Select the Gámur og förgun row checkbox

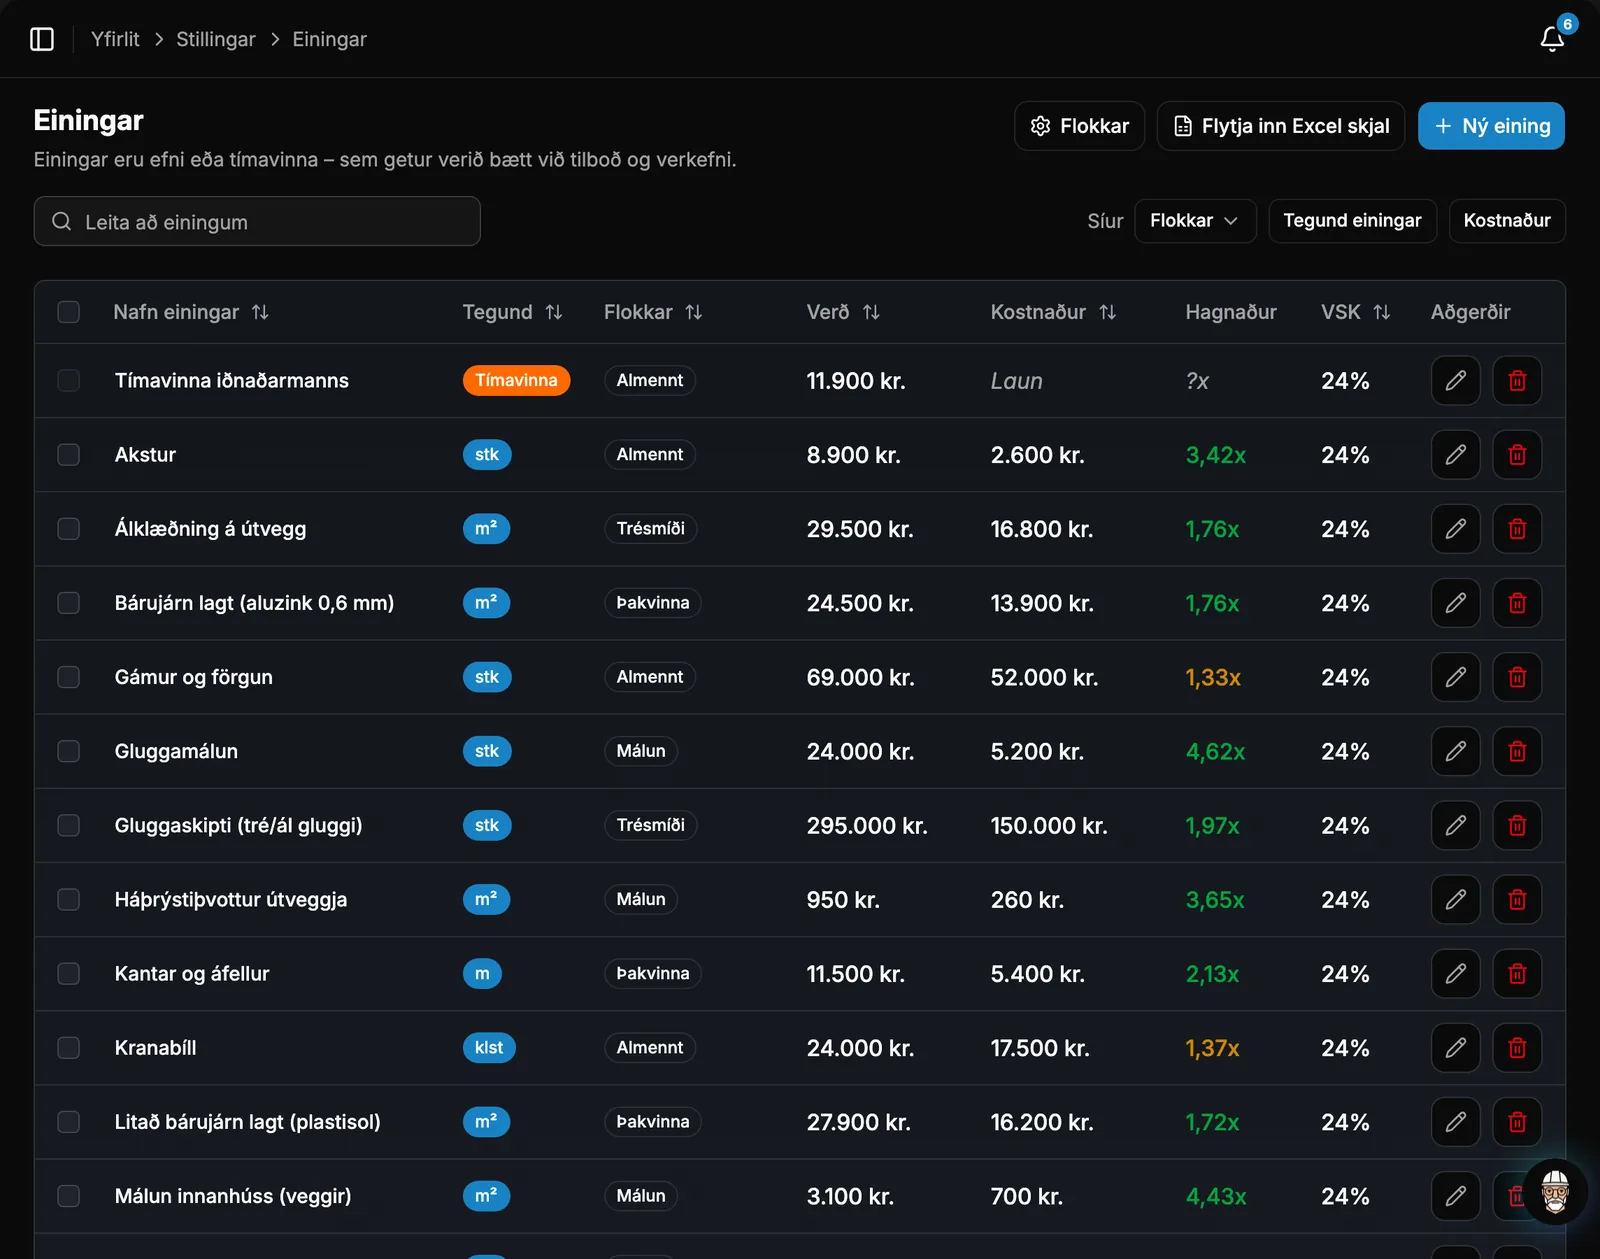click(68, 677)
